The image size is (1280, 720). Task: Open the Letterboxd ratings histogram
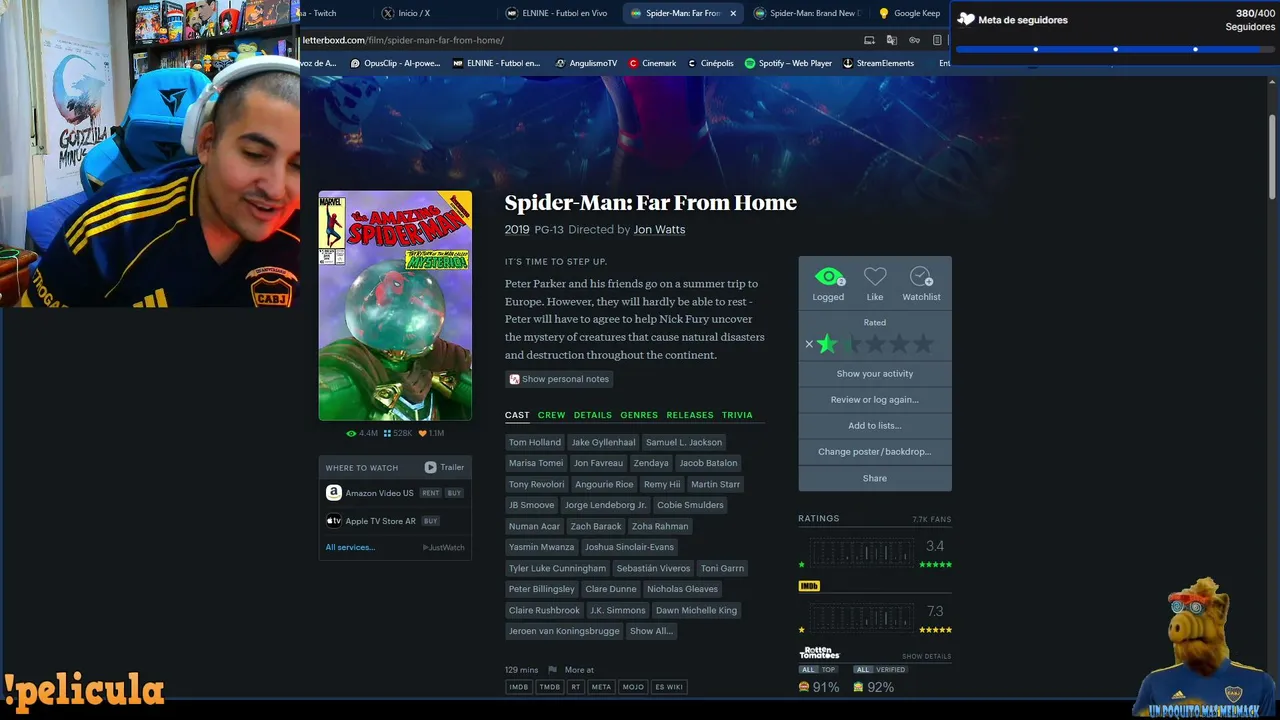pyautogui.click(x=861, y=551)
